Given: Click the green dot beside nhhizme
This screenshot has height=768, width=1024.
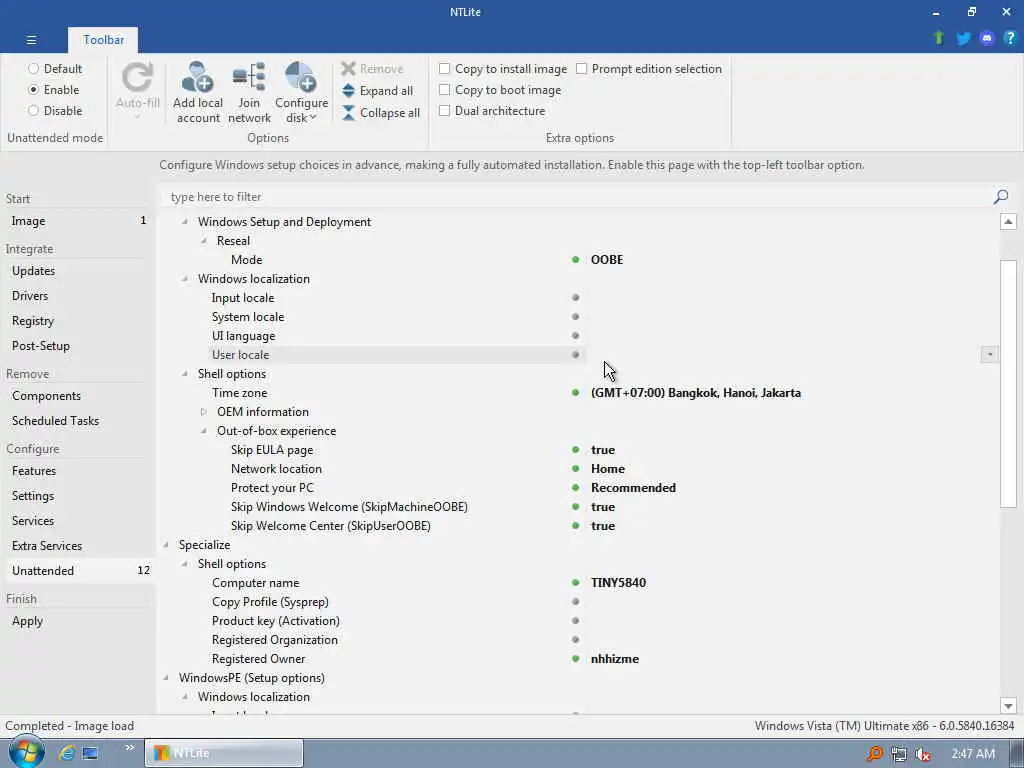Looking at the screenshot, I should [575, 659].
